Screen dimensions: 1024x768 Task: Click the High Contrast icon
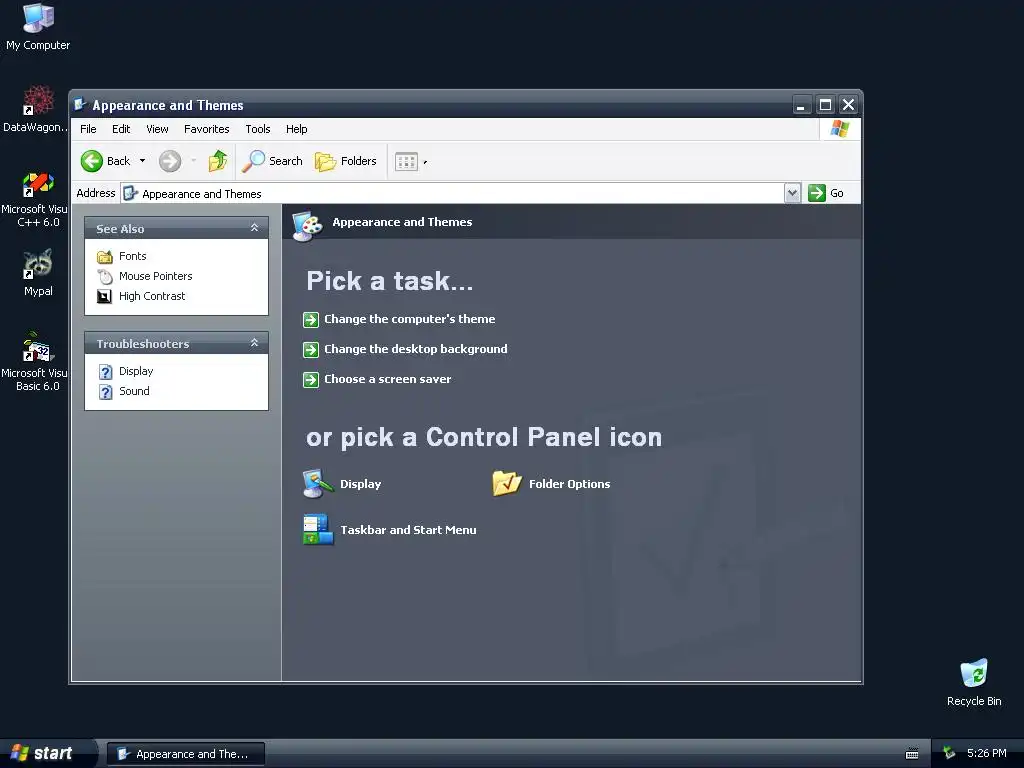pos(104,296)
